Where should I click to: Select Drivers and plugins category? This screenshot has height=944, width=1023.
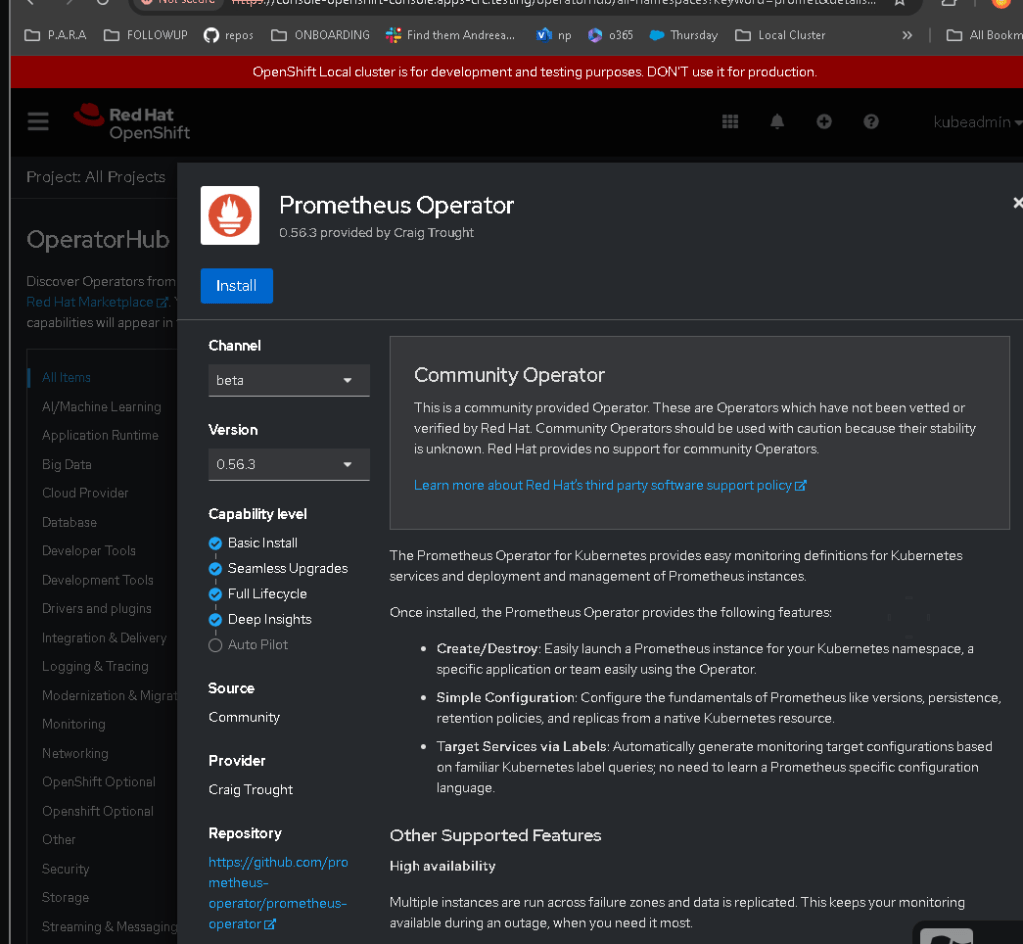pyautogui.click(x=97, y=608)
